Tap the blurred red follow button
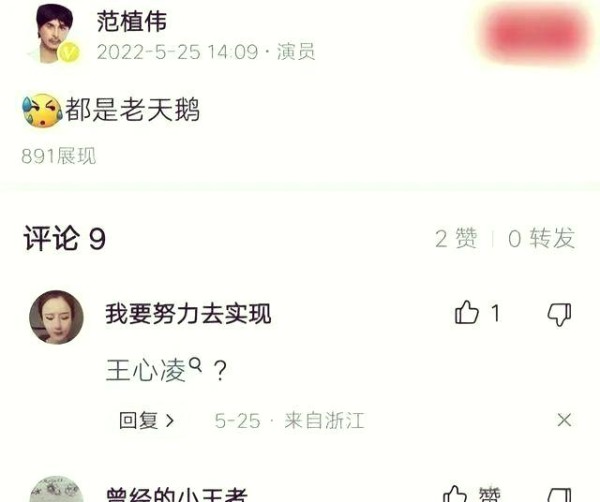The width and height of the screenshot is (600, 502). click(536, 32)
